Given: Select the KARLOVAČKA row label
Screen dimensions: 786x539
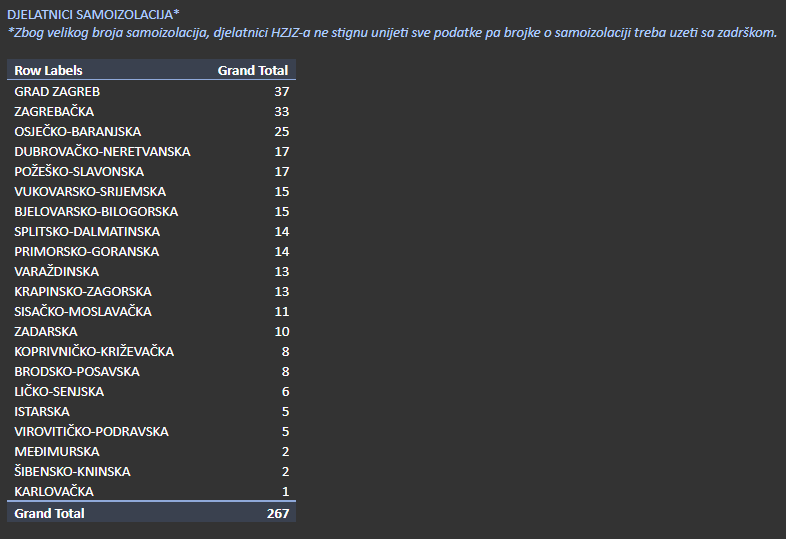Looking at the screenshot, I should [54, 491].
